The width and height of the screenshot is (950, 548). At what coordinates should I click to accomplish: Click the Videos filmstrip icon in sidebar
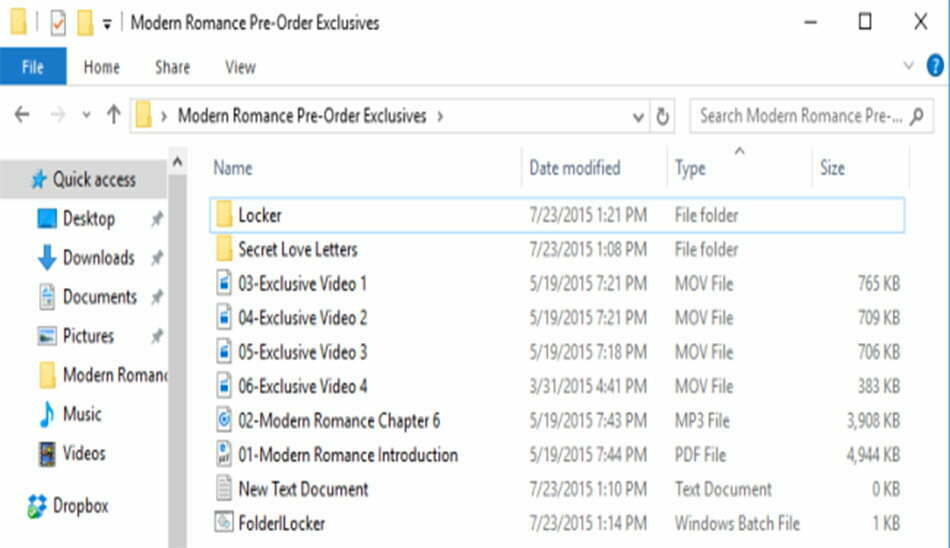pyautogui.click(x=47, y=454)
